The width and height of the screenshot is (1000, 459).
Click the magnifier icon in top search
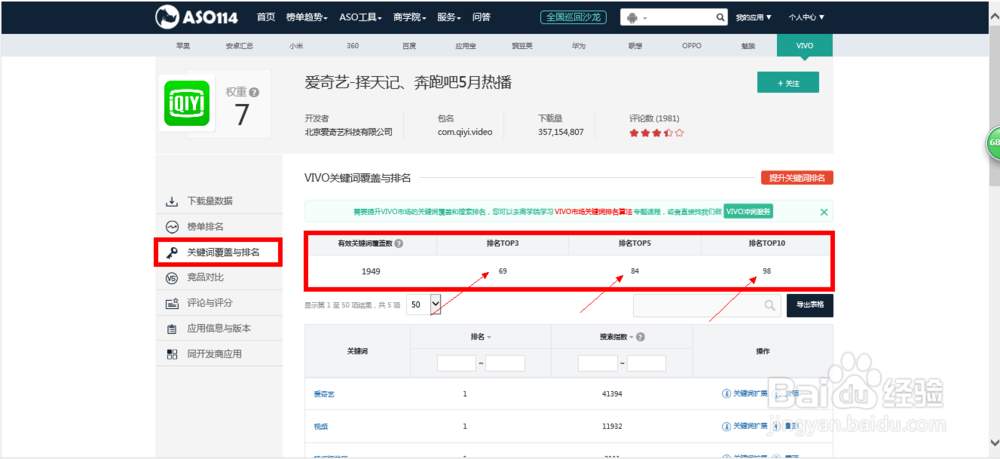(x=720, y=18)
